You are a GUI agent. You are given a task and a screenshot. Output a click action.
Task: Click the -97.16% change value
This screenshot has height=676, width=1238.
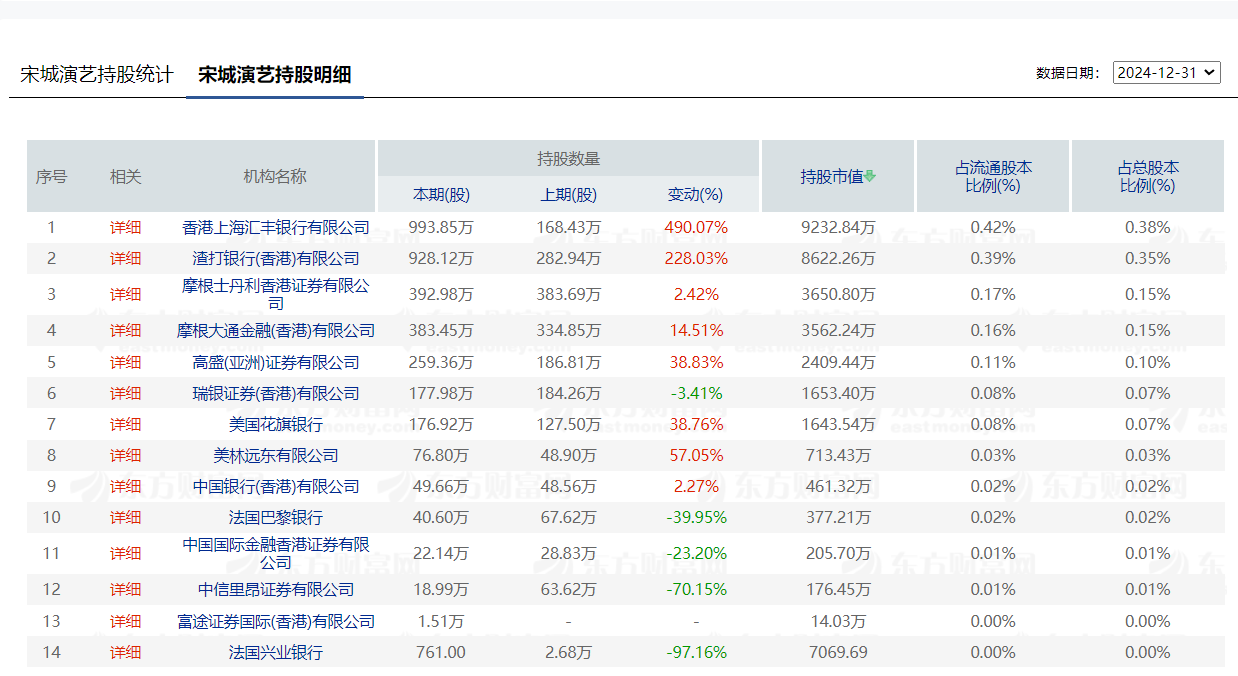[696, 652]
